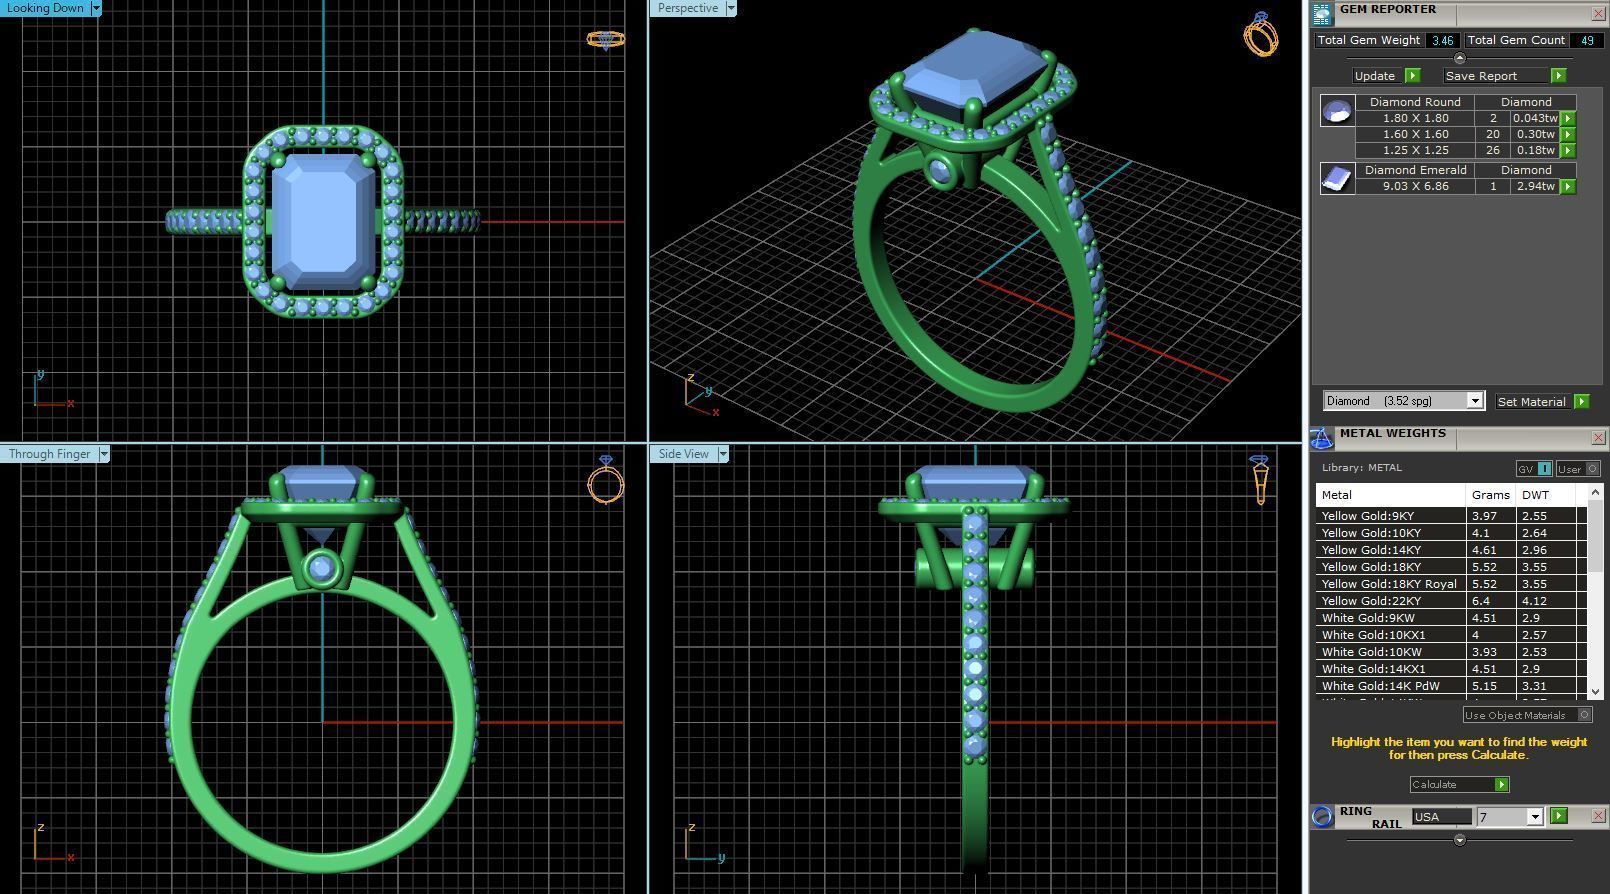The image size is (1610, 894).
Task: Click the 2.94tw emerald weight cell
Action: pos(1535,186)
